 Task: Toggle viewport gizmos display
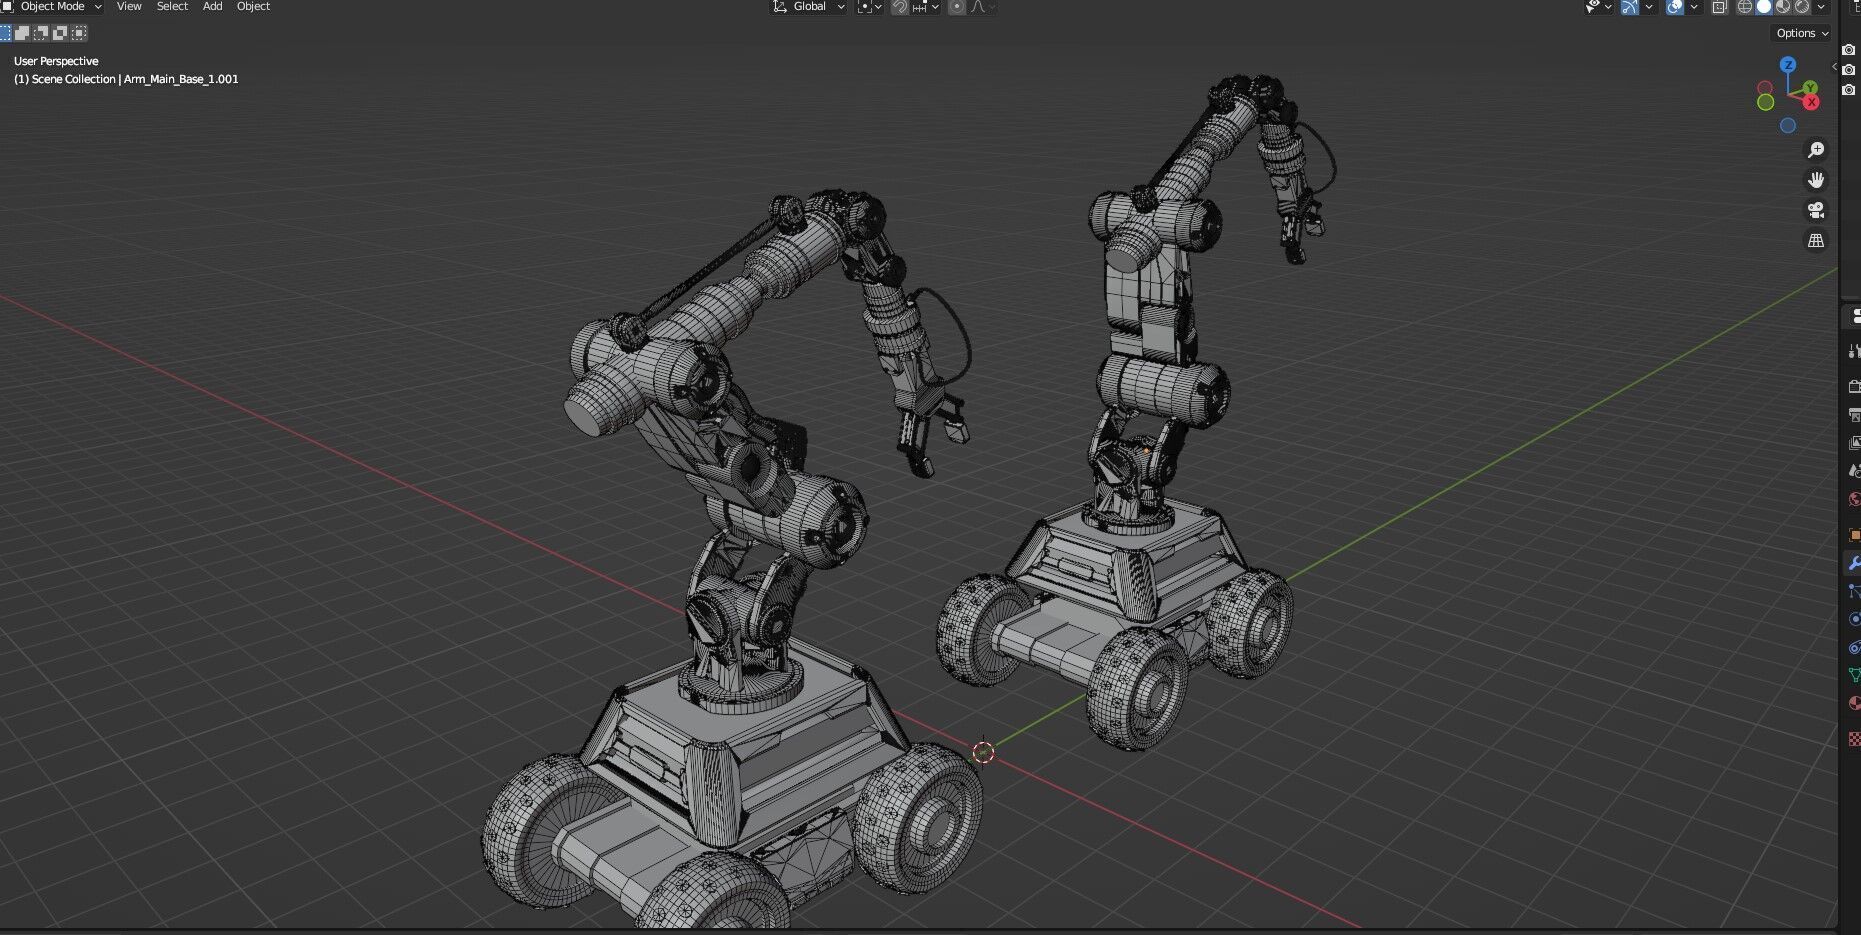coord(1629,7)
